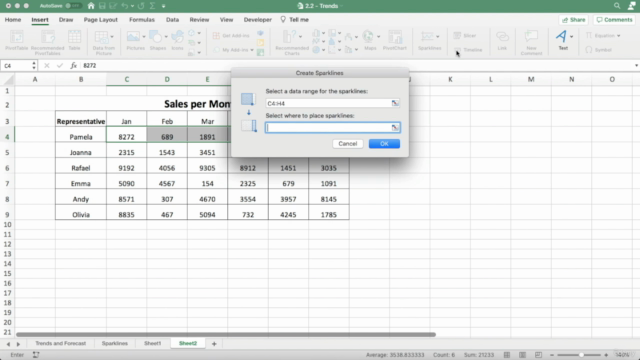Add a new sheet with plus button

coord(214,344)
